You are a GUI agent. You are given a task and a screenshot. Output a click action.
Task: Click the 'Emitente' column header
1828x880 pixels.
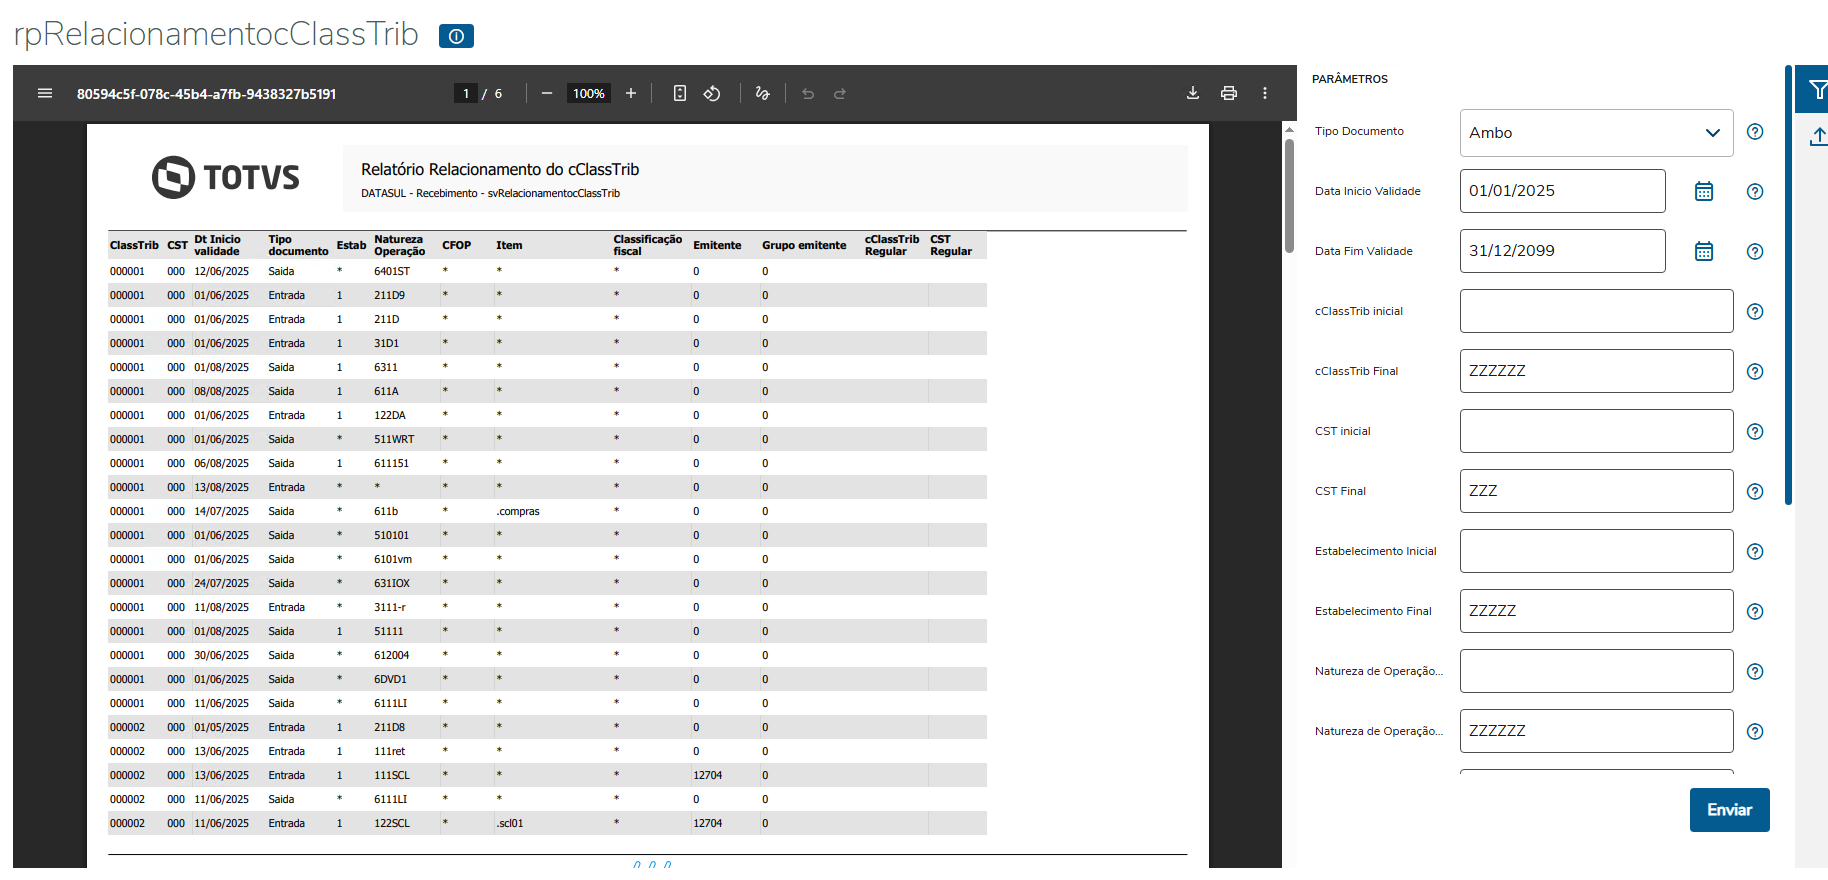717,245
